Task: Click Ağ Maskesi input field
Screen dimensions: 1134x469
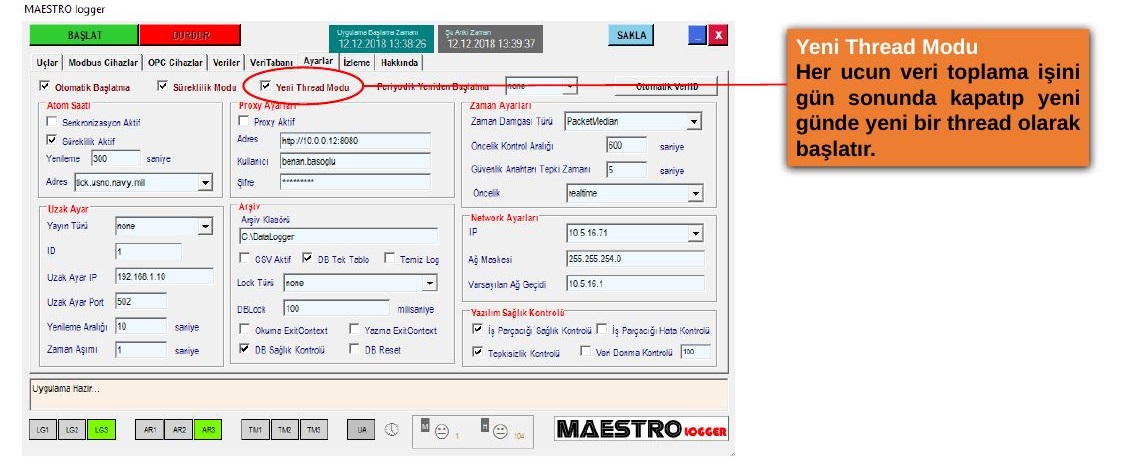Action: [x=635, y=258]
